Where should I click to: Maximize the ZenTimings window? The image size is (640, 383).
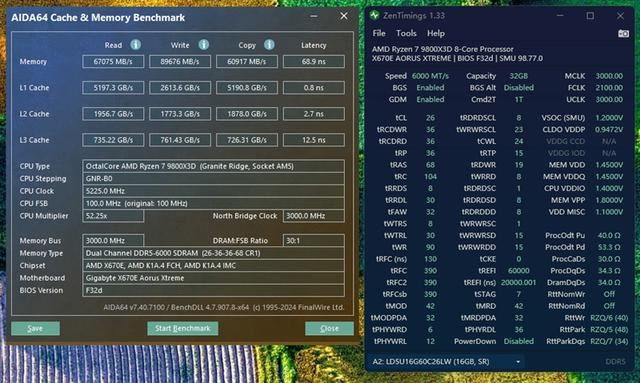pos(590,16)
